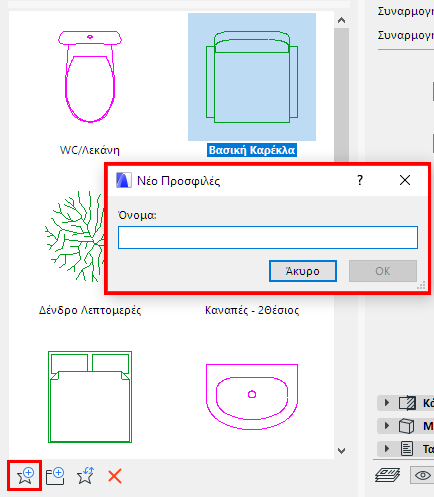Click the hatched square panel icon
This screenshot has height=497, width=434.
click(407, 403)
